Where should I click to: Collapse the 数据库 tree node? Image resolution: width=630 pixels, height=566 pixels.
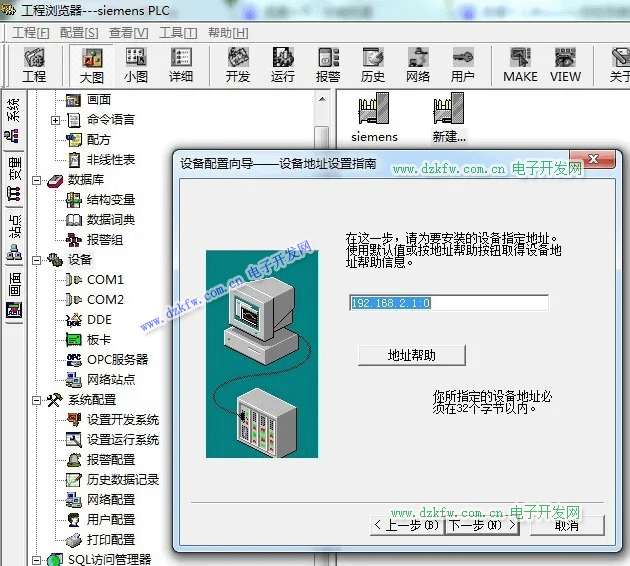click(x=37, y=180)
